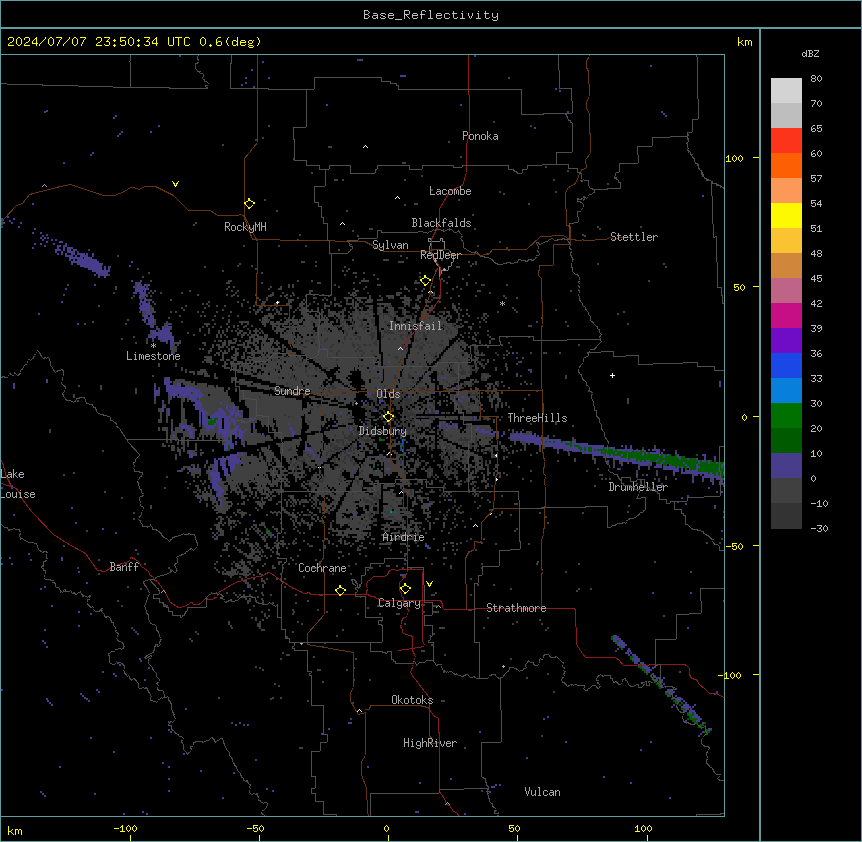Screen dimensions: 862x842
Task: Click the purple echo streak southeast of Strathmore
Action: pyautogui.click(x=660, y=683)
